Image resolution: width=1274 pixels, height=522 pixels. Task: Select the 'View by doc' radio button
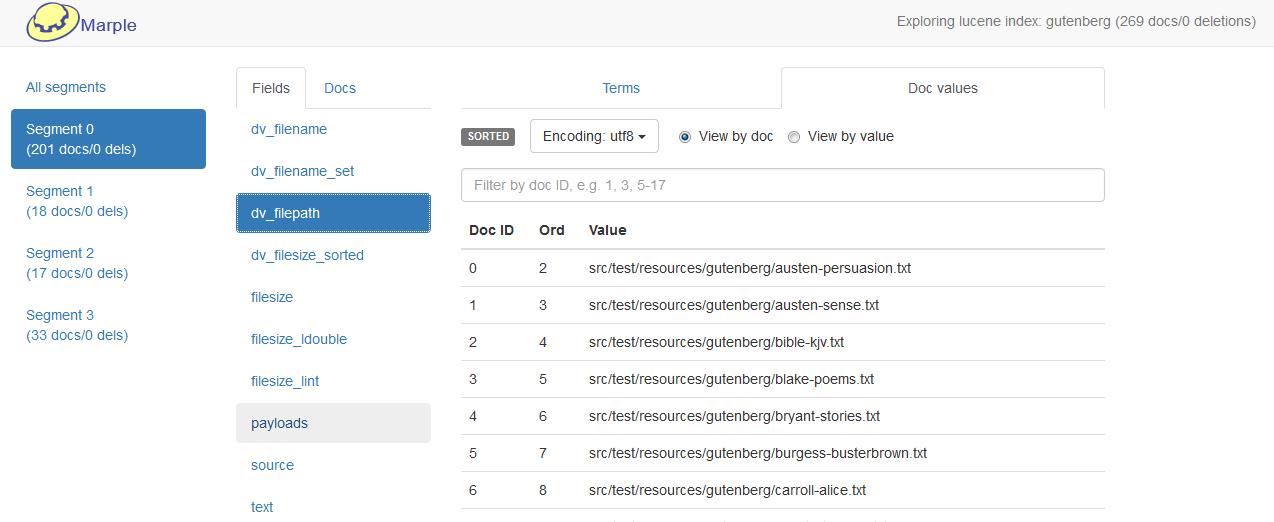coord(685,137)
